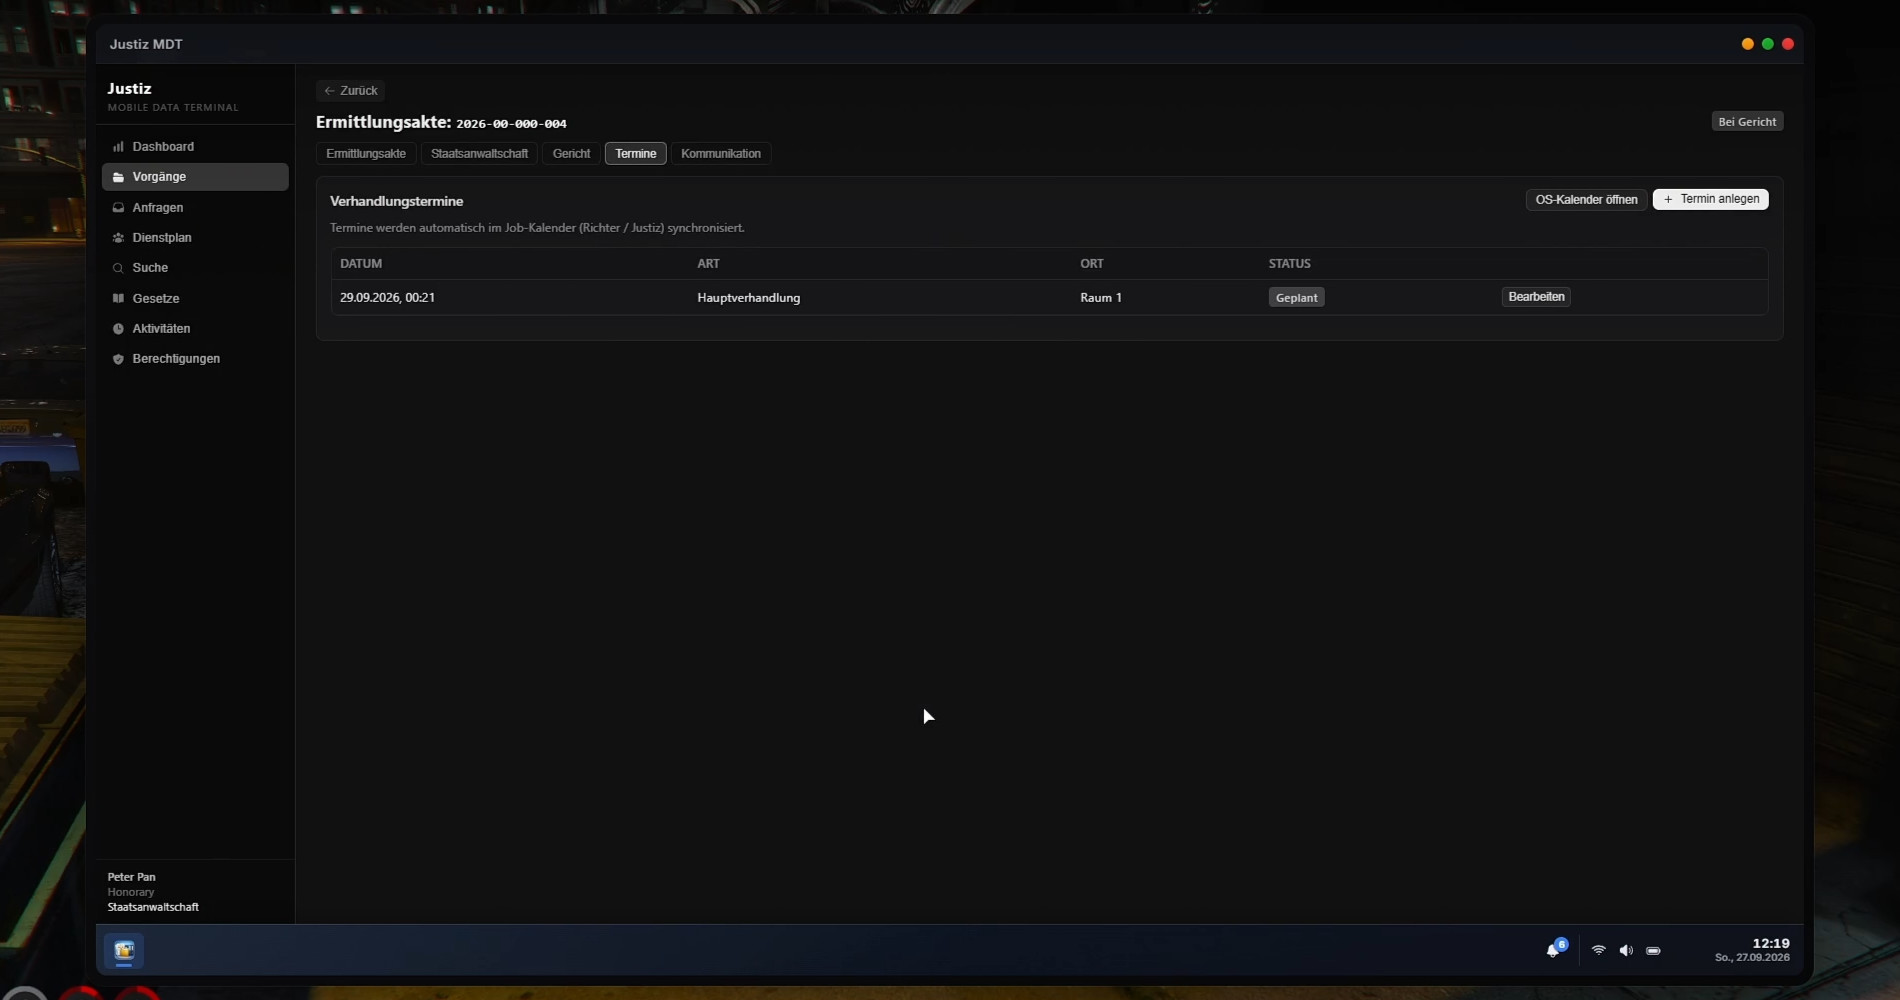
Task: Click the Justiz MDT window title
Action: click(x=146, y=45)
